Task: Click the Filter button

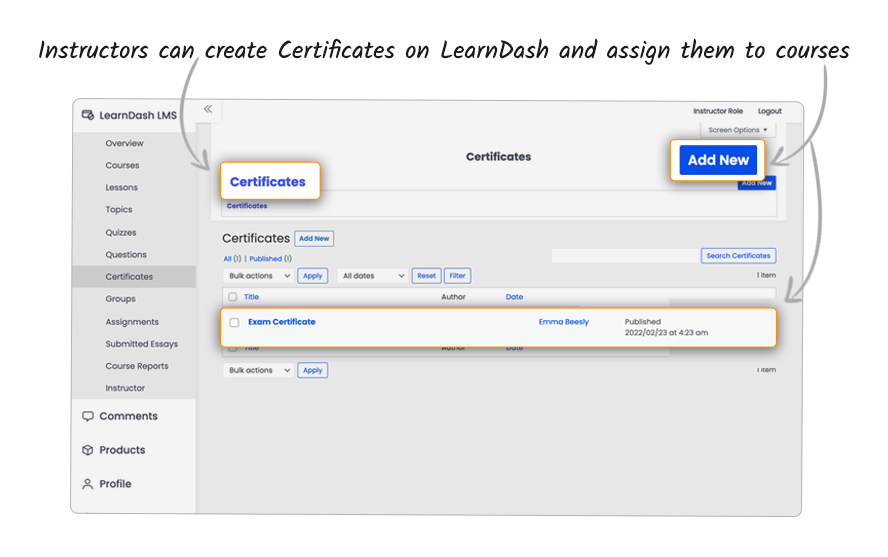Action: click(x=457, y=276)
